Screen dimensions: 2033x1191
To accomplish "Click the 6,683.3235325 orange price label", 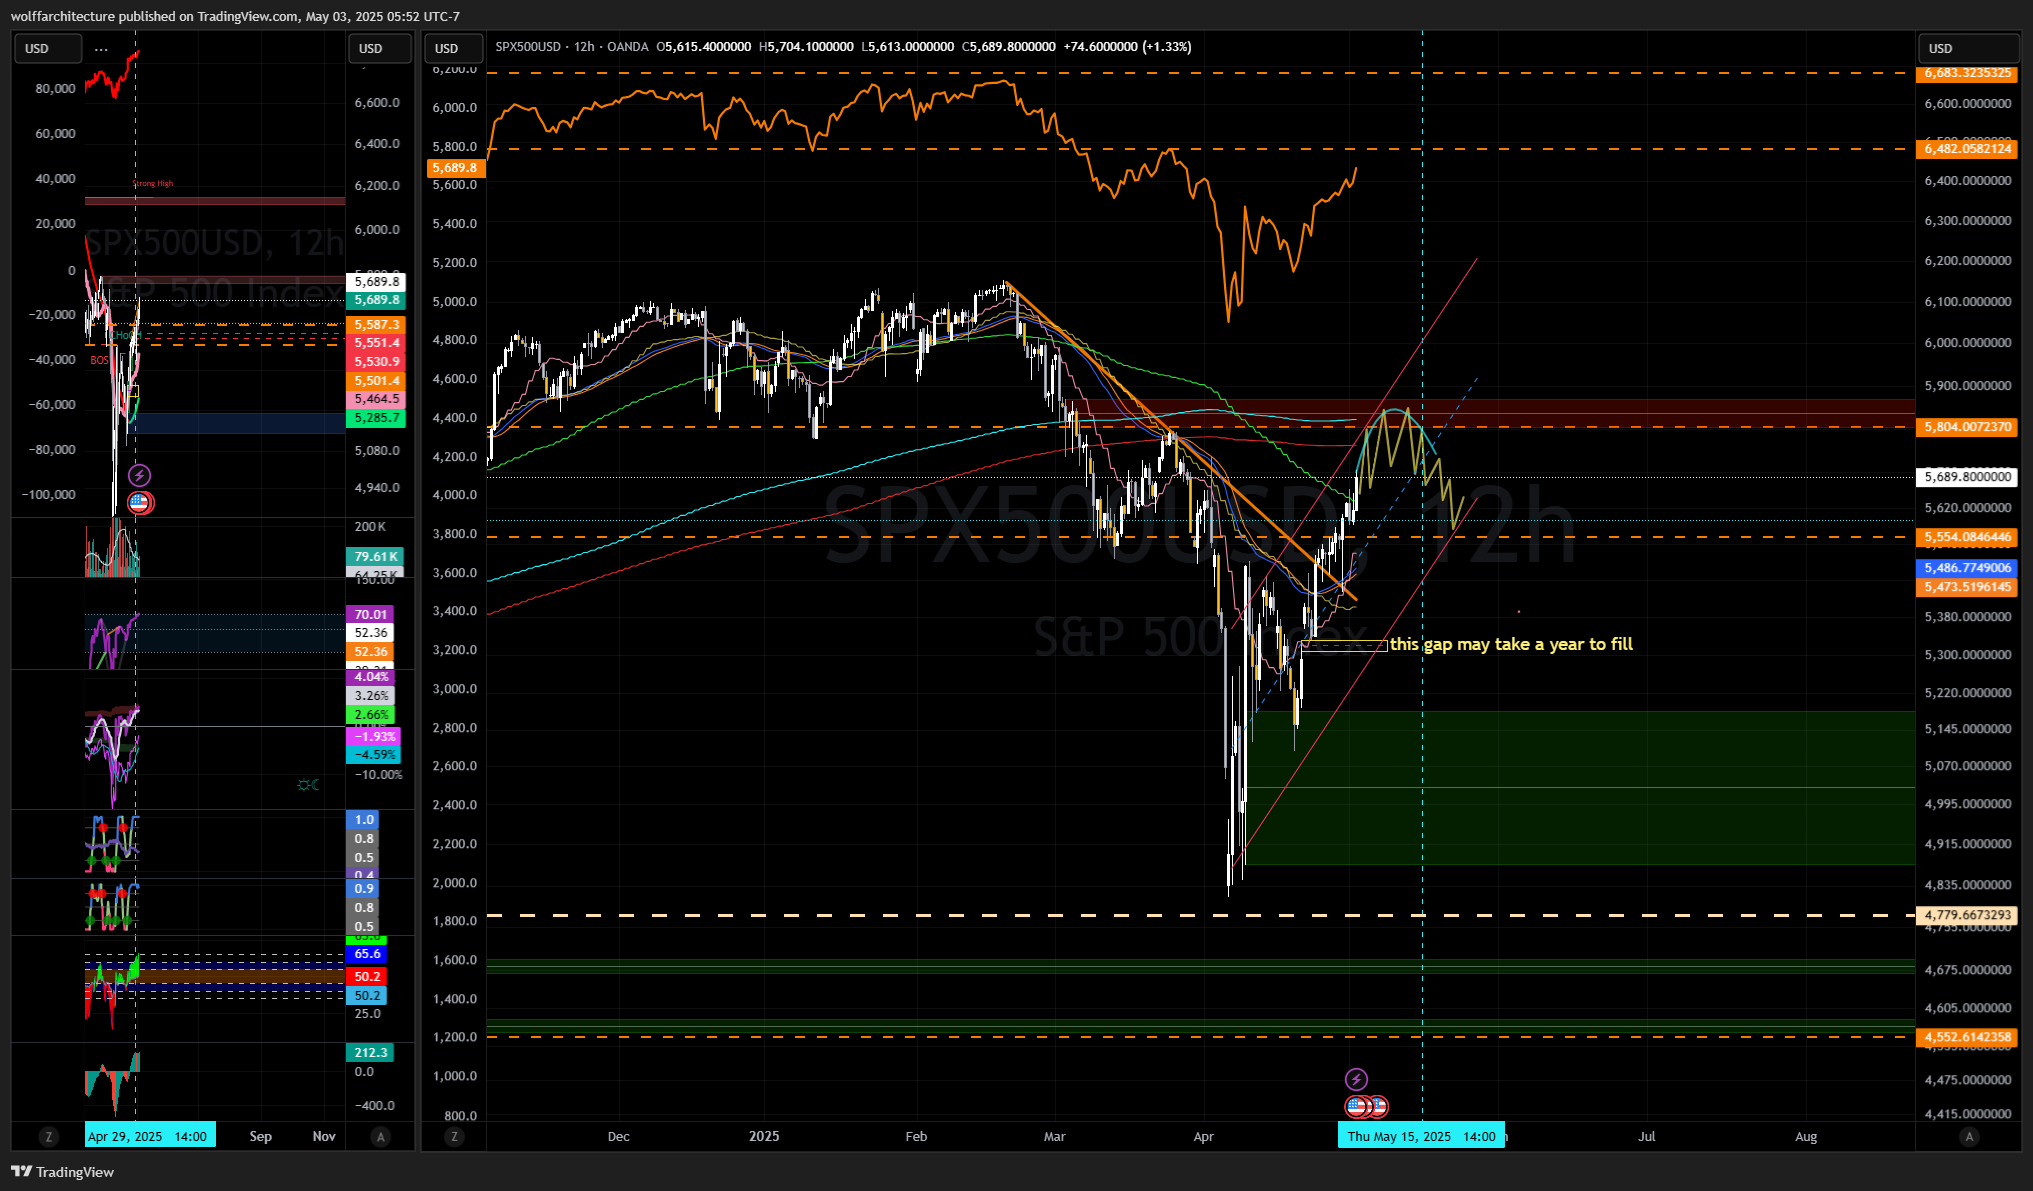I will click(x=1967, y=73).
